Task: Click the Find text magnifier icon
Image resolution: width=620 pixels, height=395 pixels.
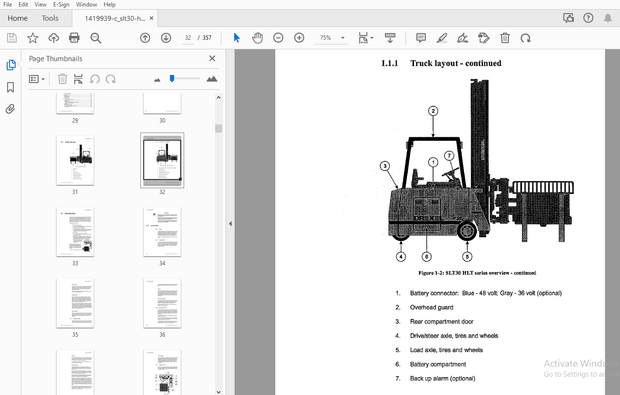Action: pyautogui.click(x=95, y=38)
